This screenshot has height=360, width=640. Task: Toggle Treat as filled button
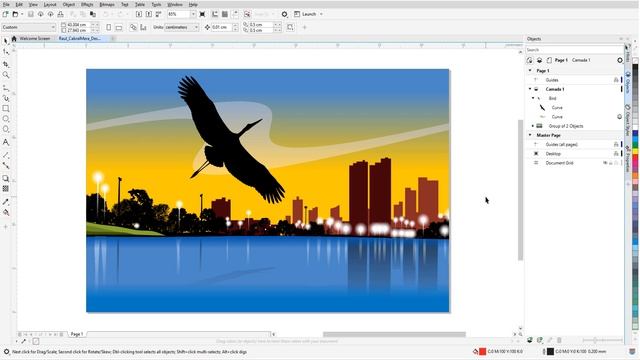[x=290, y=27]
